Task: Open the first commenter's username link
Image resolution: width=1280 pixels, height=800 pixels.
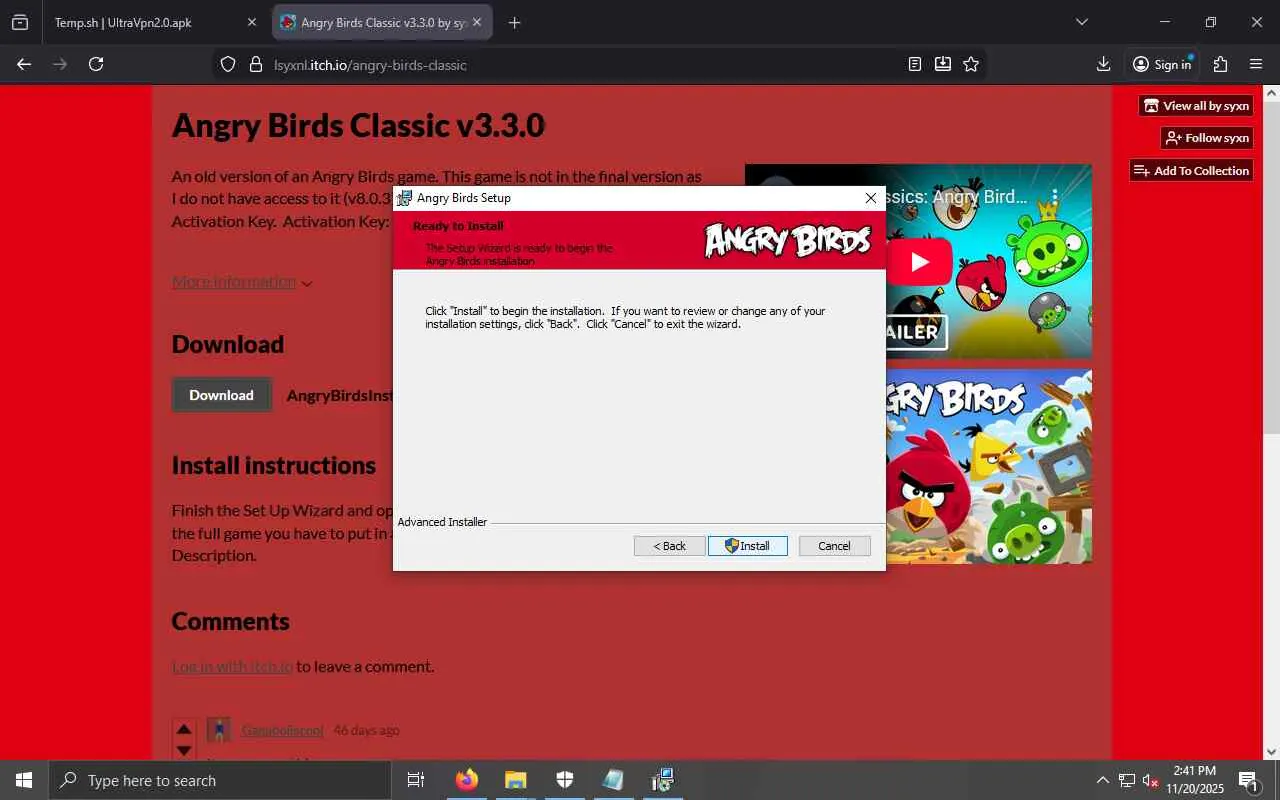Action: (282, 730)
